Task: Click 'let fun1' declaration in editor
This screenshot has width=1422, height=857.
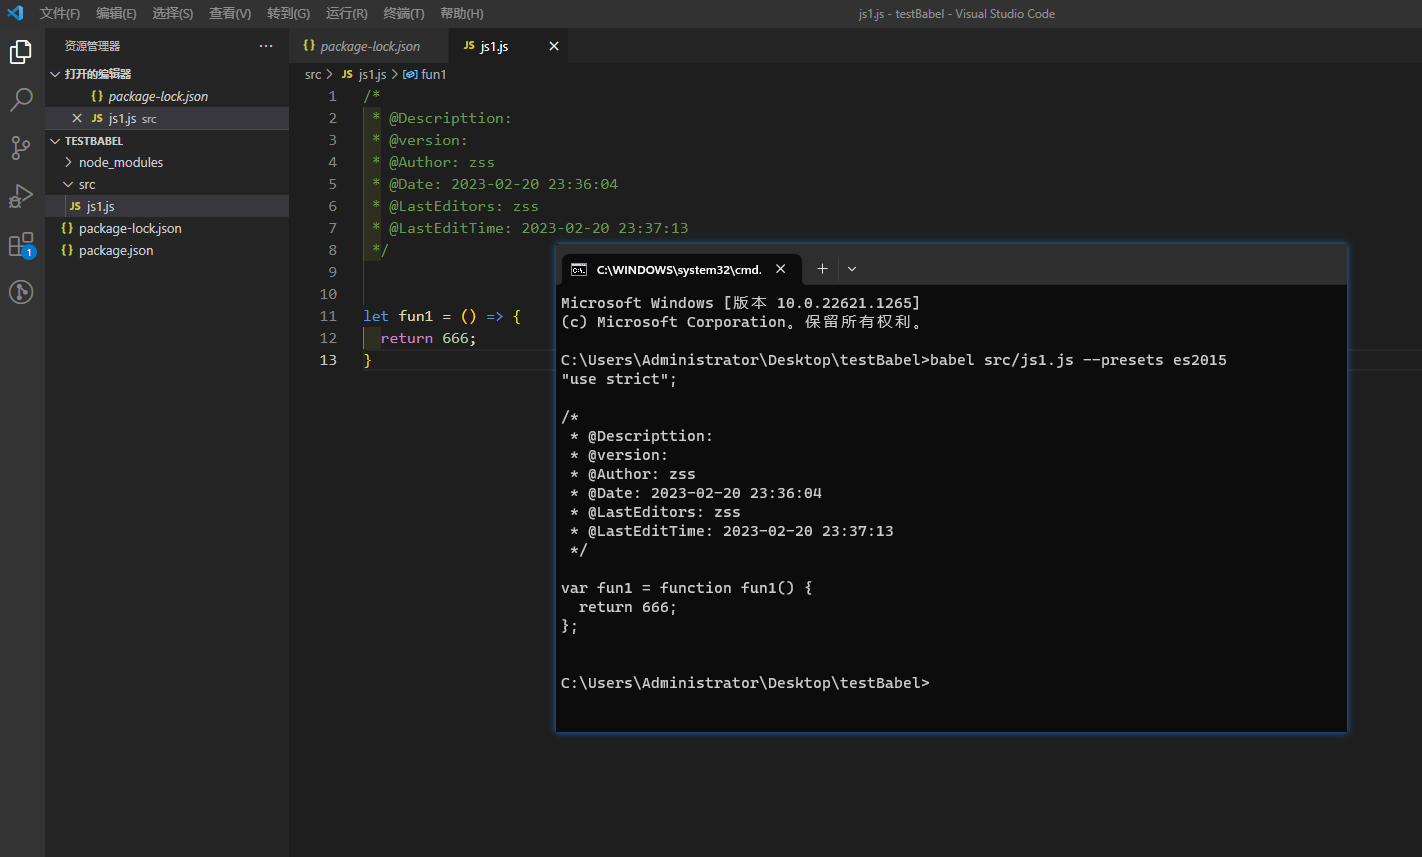Action: coord(398,316)
